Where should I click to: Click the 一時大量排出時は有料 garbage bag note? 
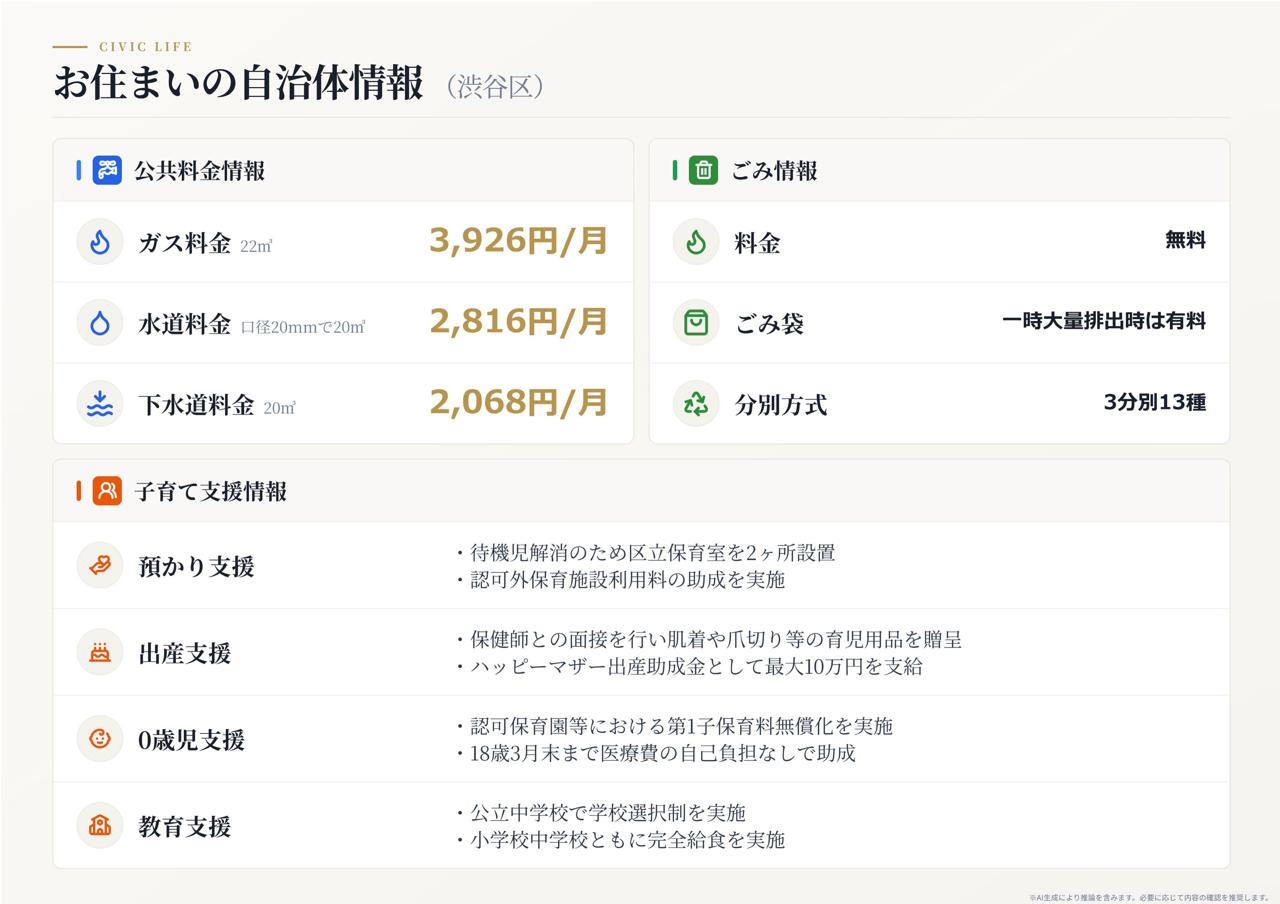point(1104,321)
